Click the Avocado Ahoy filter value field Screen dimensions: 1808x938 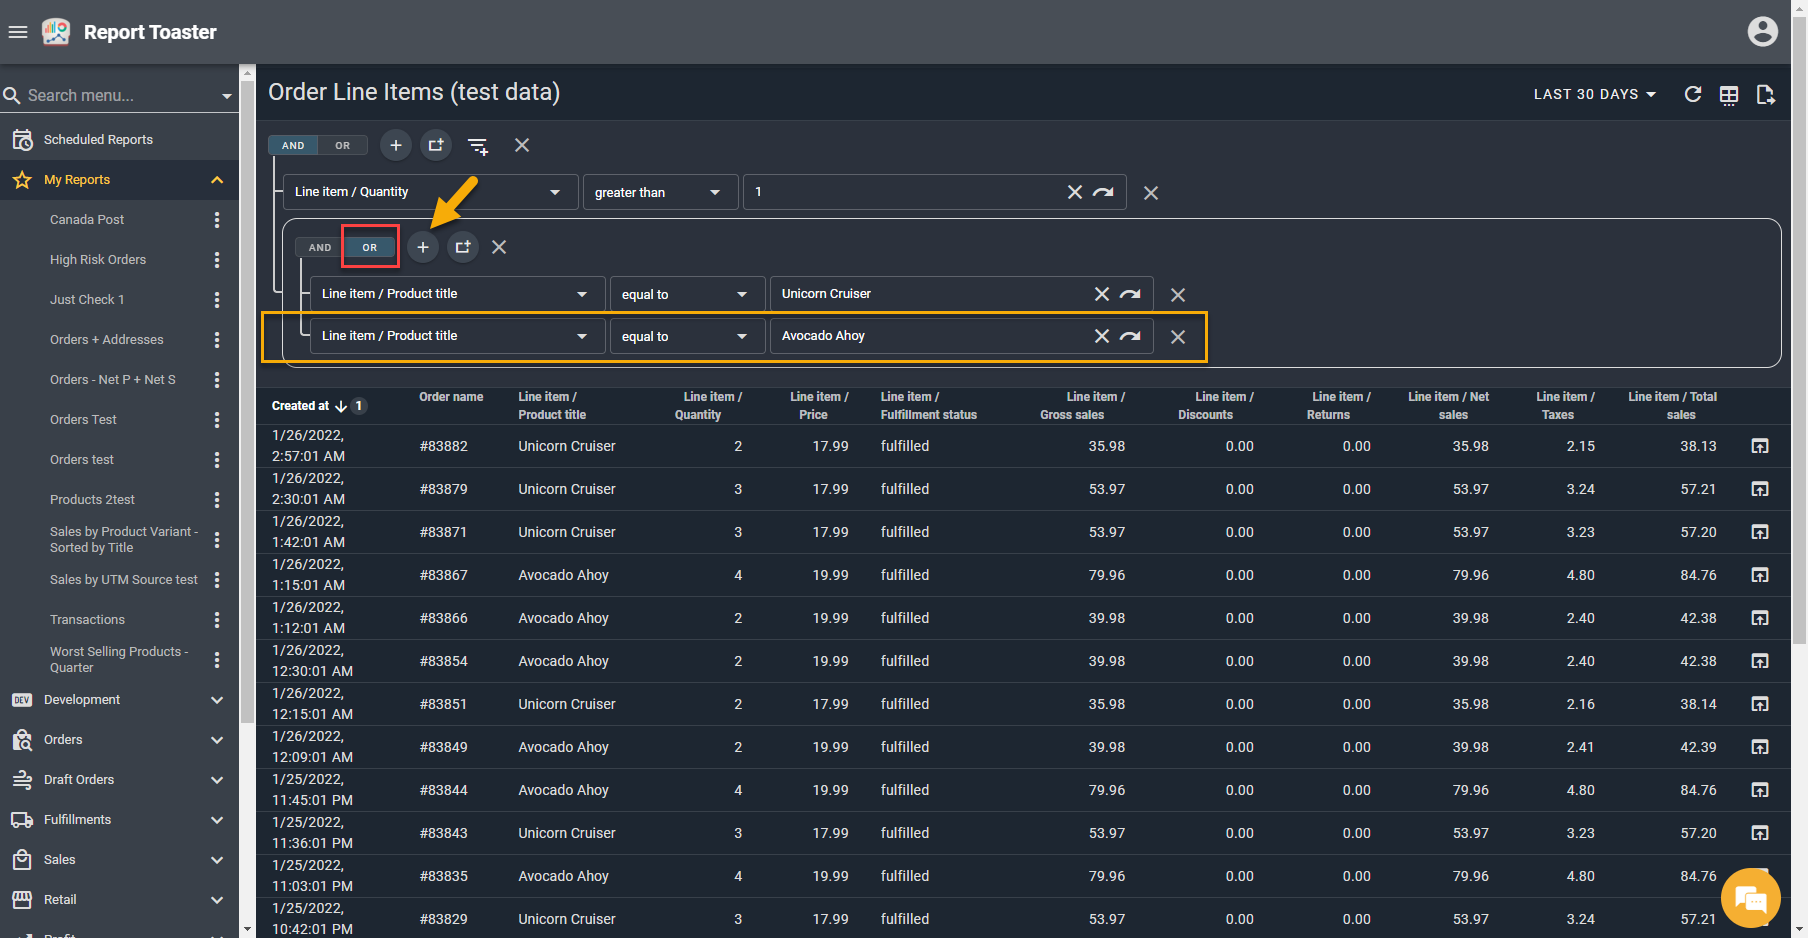930,336
